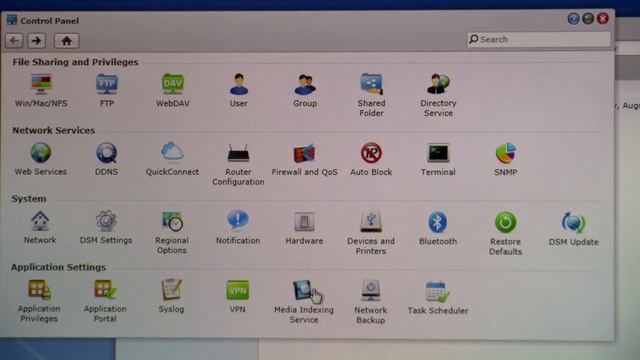Return to Control Panel home
This screenshot has height=360, width=640.
tap(66, 40)
